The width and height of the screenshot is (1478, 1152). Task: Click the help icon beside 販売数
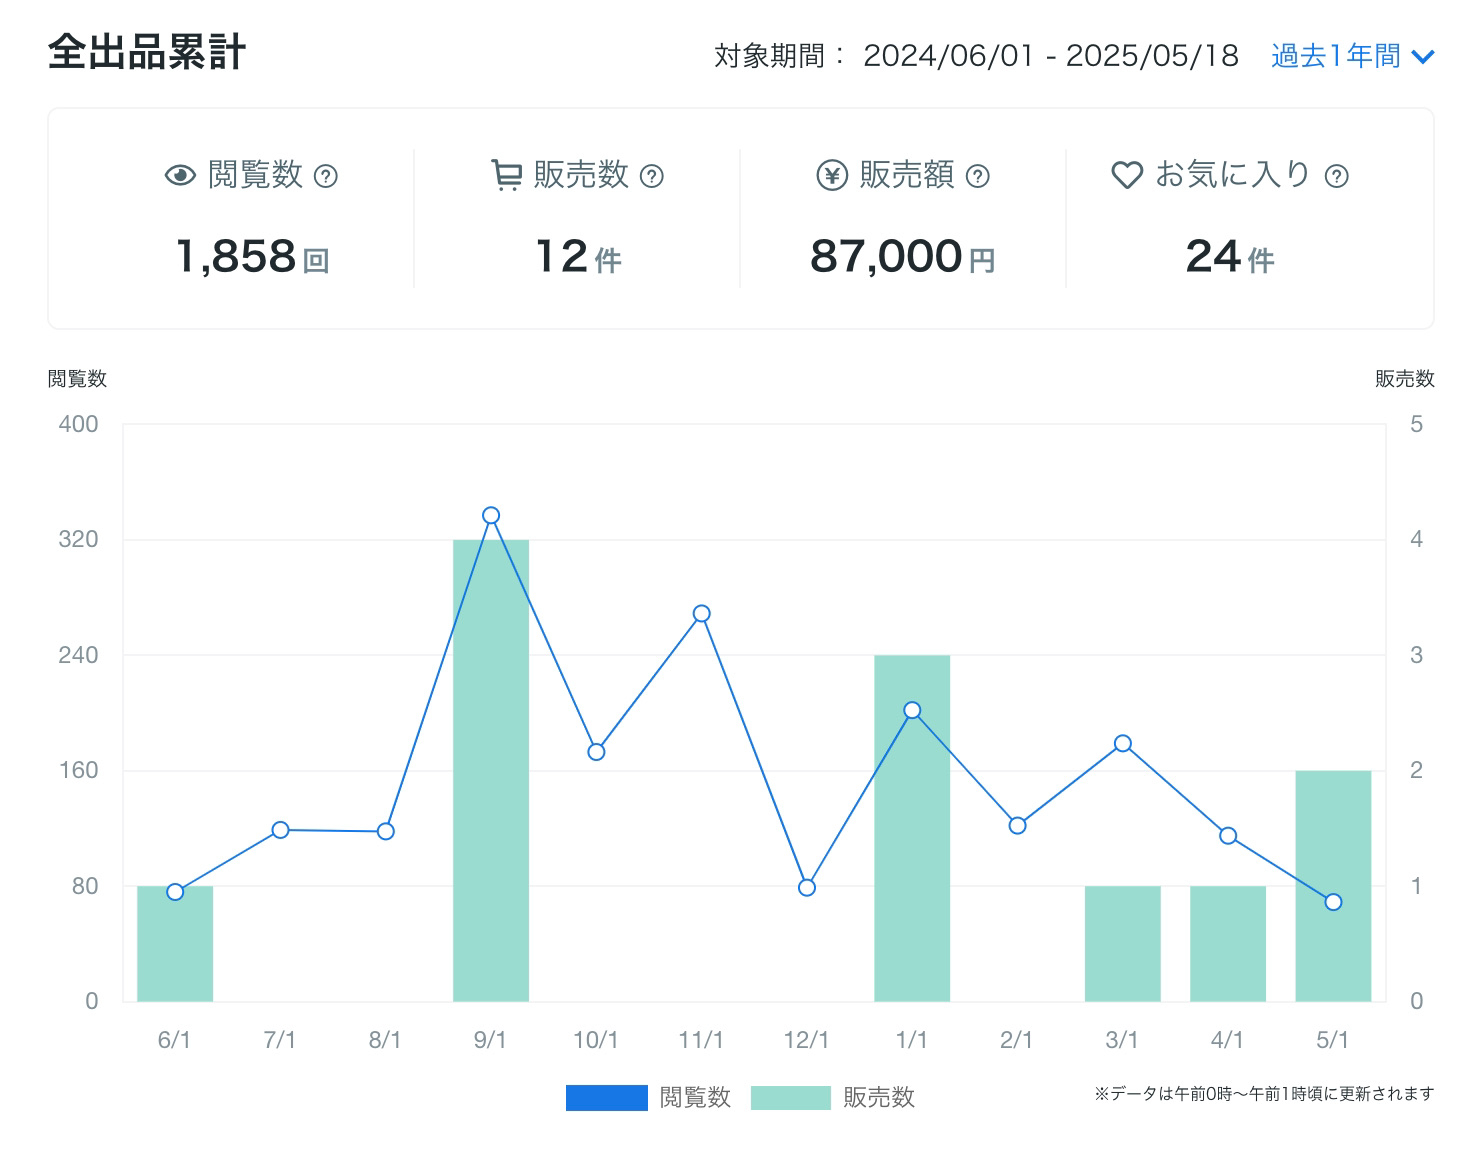pos(651,177)
